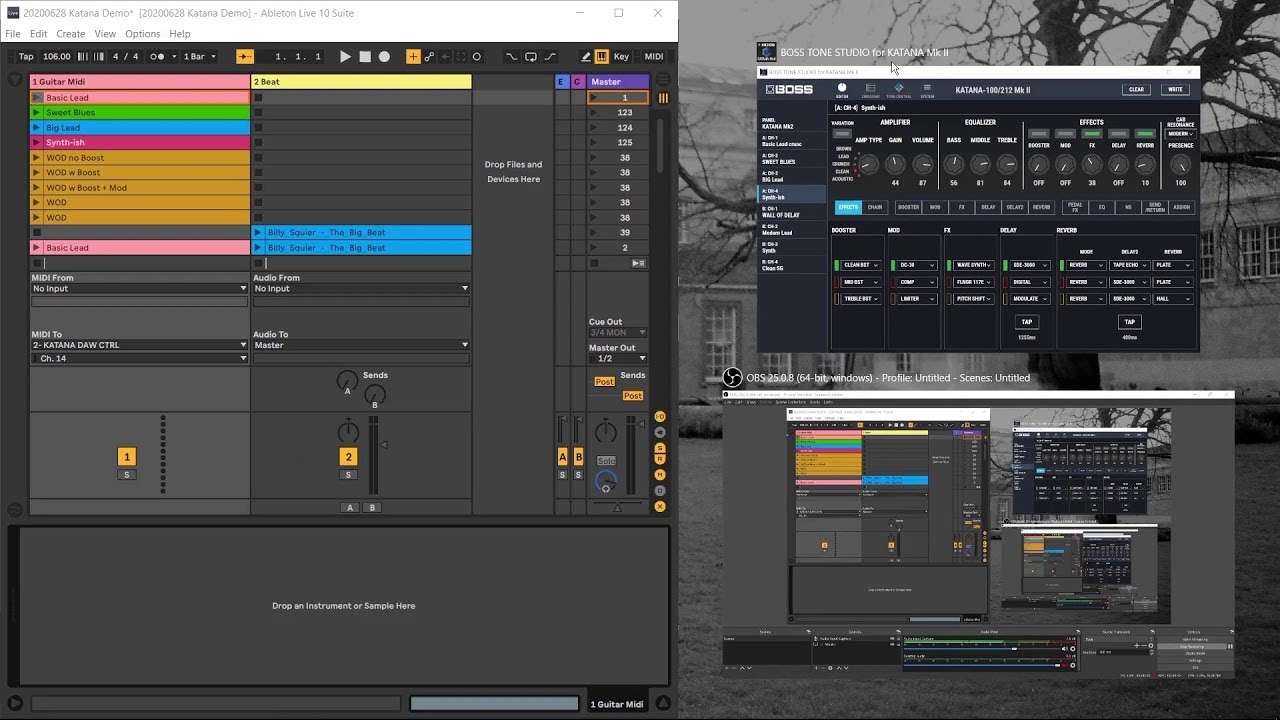Toggle the upper Post send button

(604, 381)
